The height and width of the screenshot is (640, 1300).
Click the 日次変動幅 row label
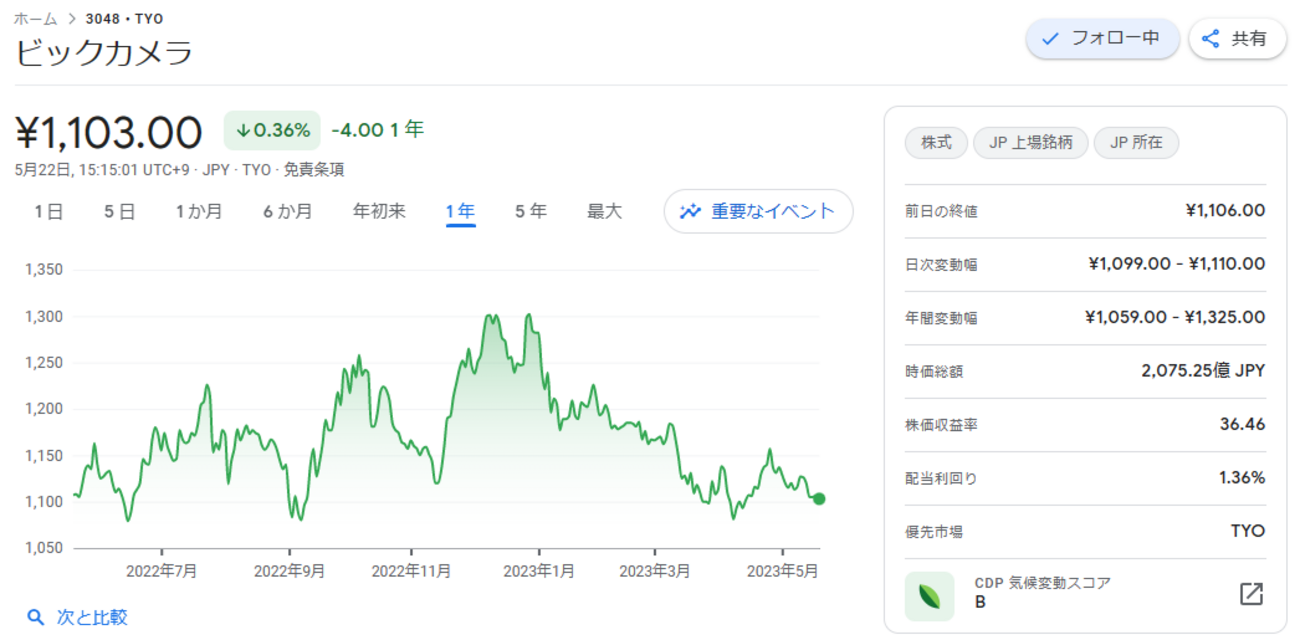click(x=941, y=264)
